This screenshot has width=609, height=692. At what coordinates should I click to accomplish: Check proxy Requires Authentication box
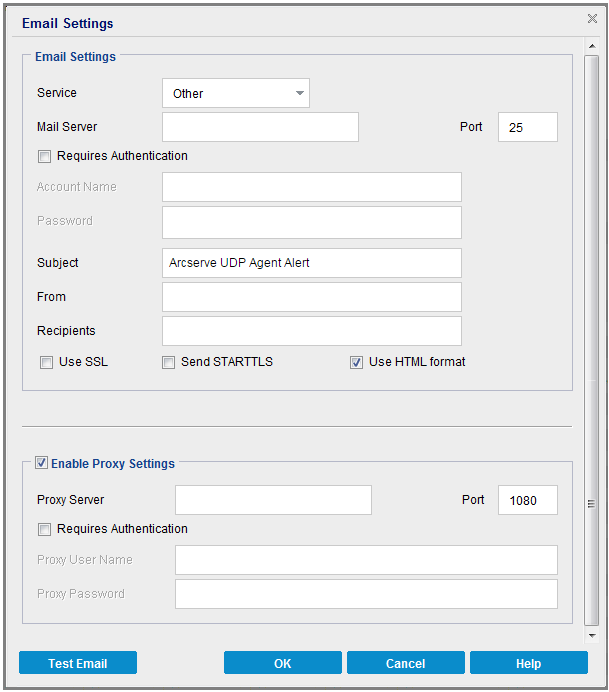click(44, 530)
